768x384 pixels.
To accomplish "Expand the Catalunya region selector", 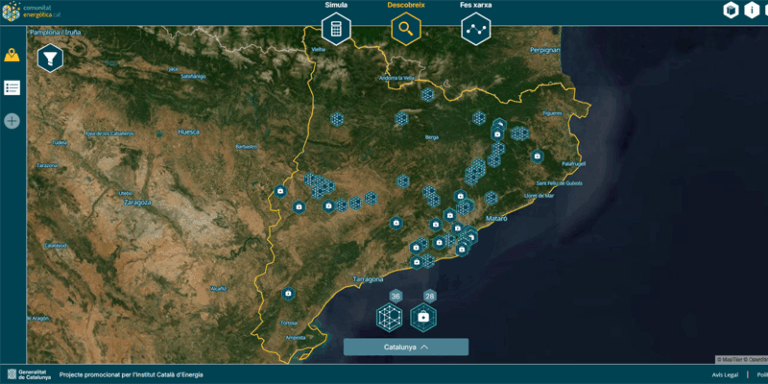I will [406, 347].
